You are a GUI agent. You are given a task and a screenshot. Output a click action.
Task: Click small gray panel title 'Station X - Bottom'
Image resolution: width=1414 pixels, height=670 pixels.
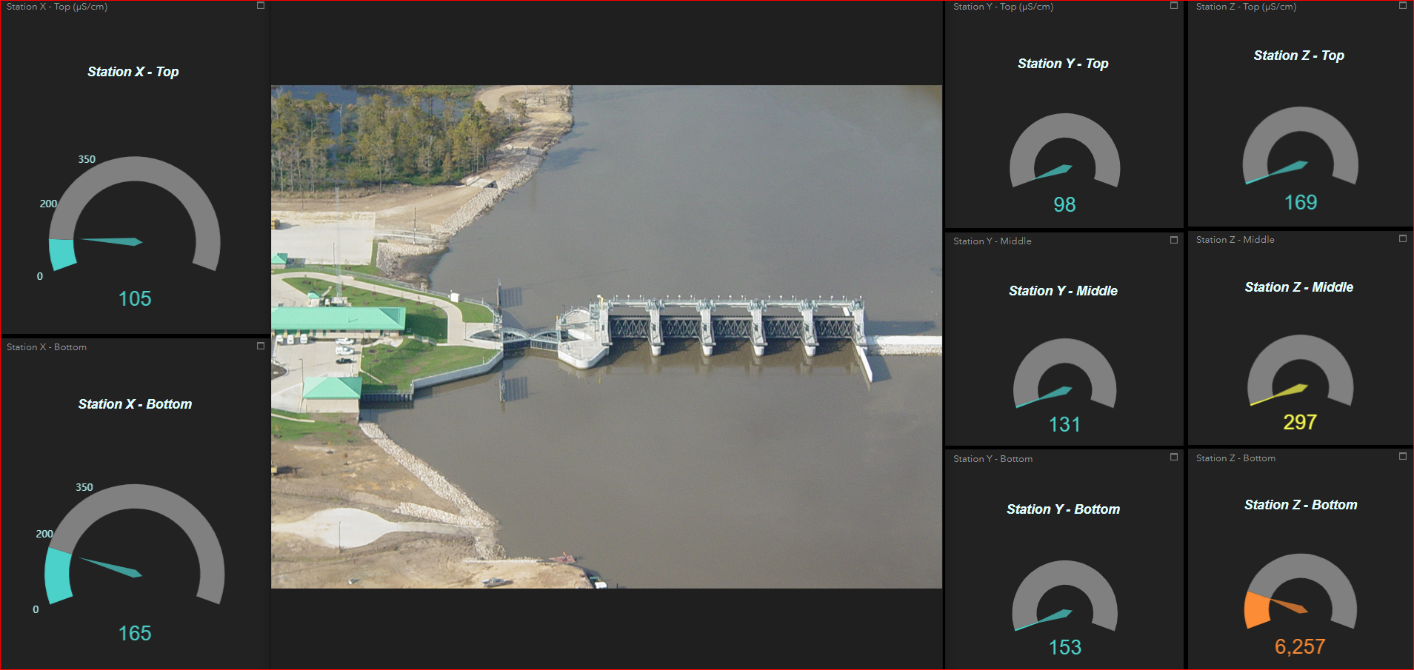46,347
